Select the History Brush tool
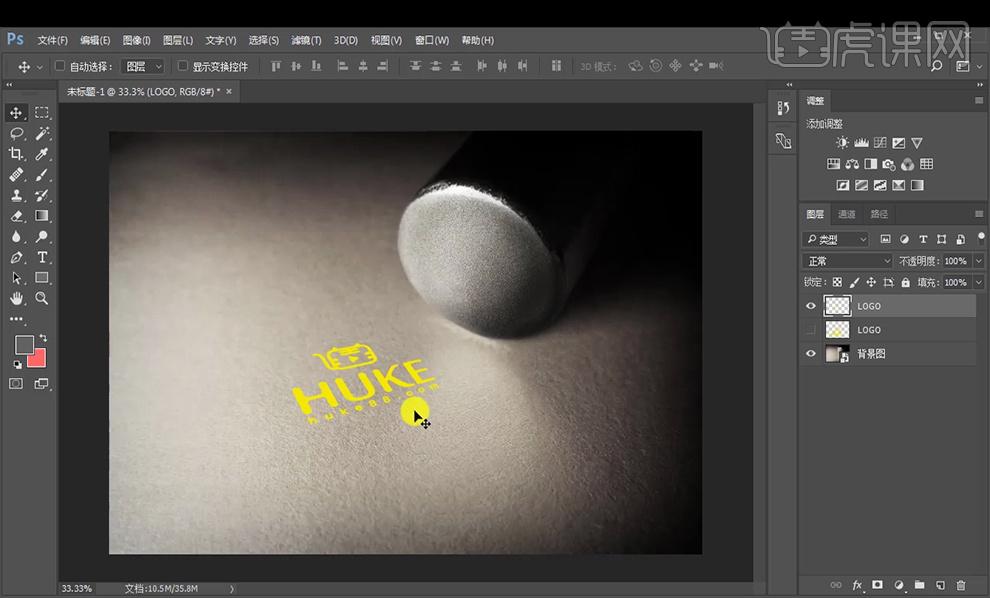This screenshot has width=990, height=598. coord(42,195)
